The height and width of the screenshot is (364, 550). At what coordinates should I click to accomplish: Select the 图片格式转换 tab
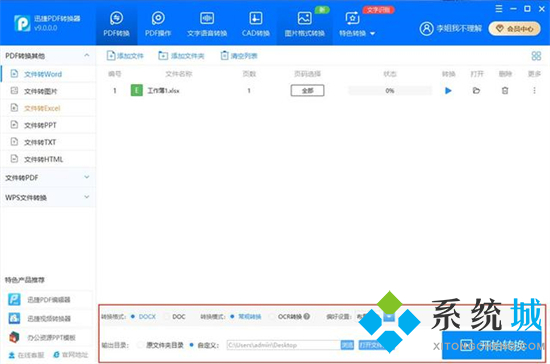coord(304,24)
